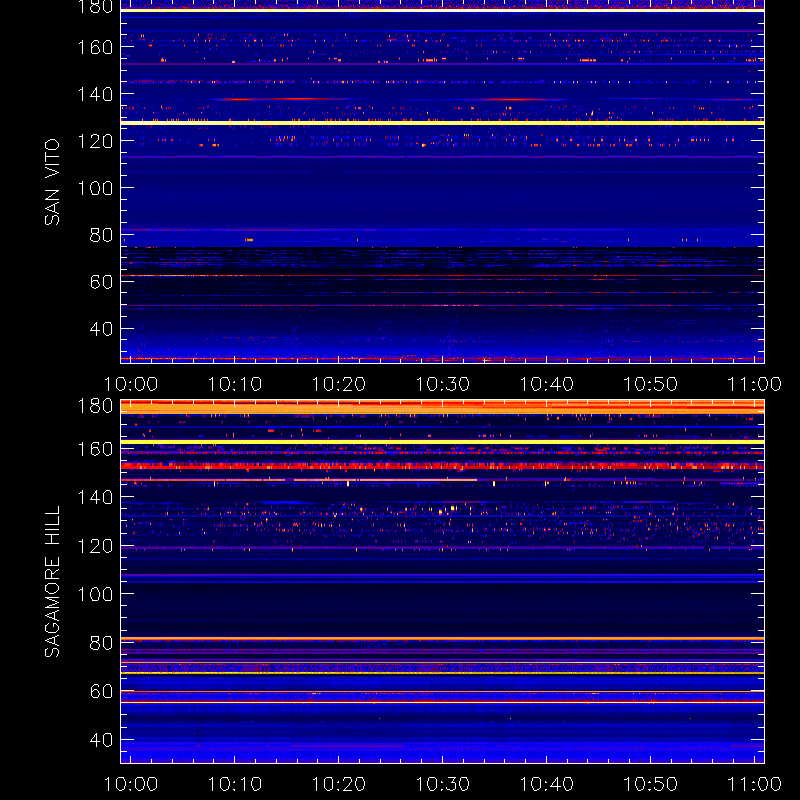Viewport: 800px width, 800px height.
Task: Click 11:00 time label under Sagamore Hill plot
Action: tap(755, 784)
